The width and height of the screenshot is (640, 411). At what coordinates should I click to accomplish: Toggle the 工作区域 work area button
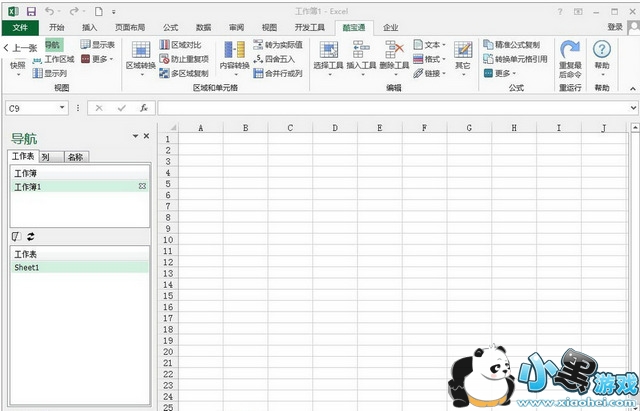point(53,59)
